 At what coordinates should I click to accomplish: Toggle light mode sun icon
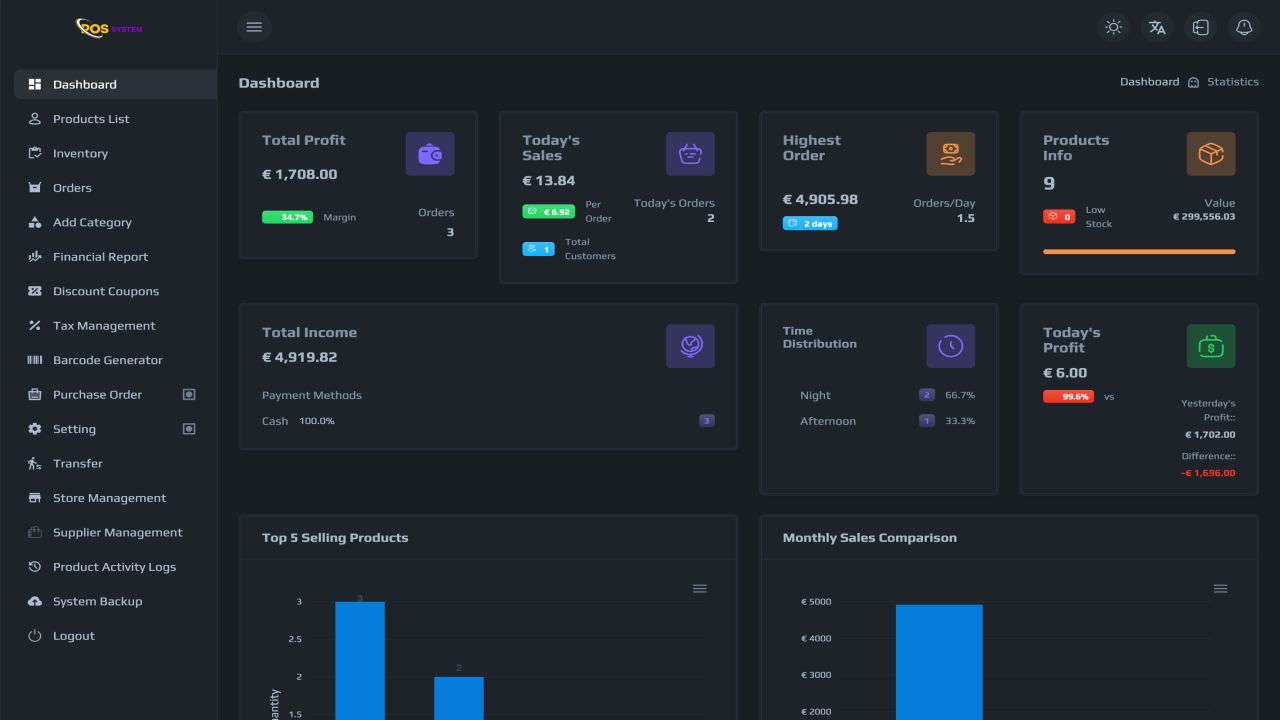(x=1113, y=27)
